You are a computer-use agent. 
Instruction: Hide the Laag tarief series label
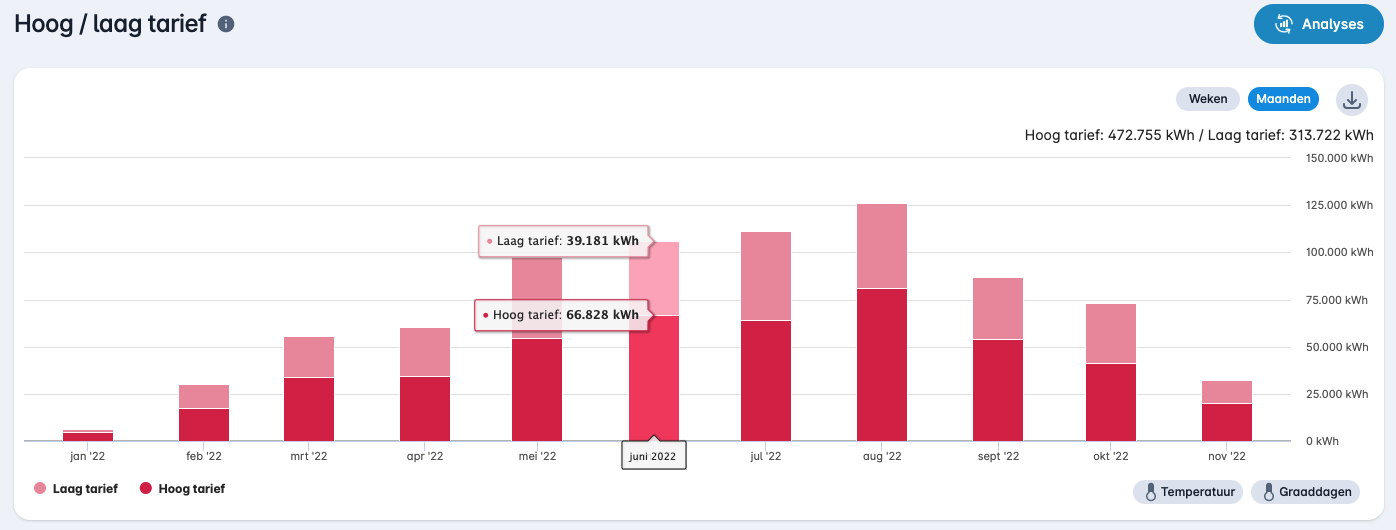pyautogui.click(x=85, y=489)
